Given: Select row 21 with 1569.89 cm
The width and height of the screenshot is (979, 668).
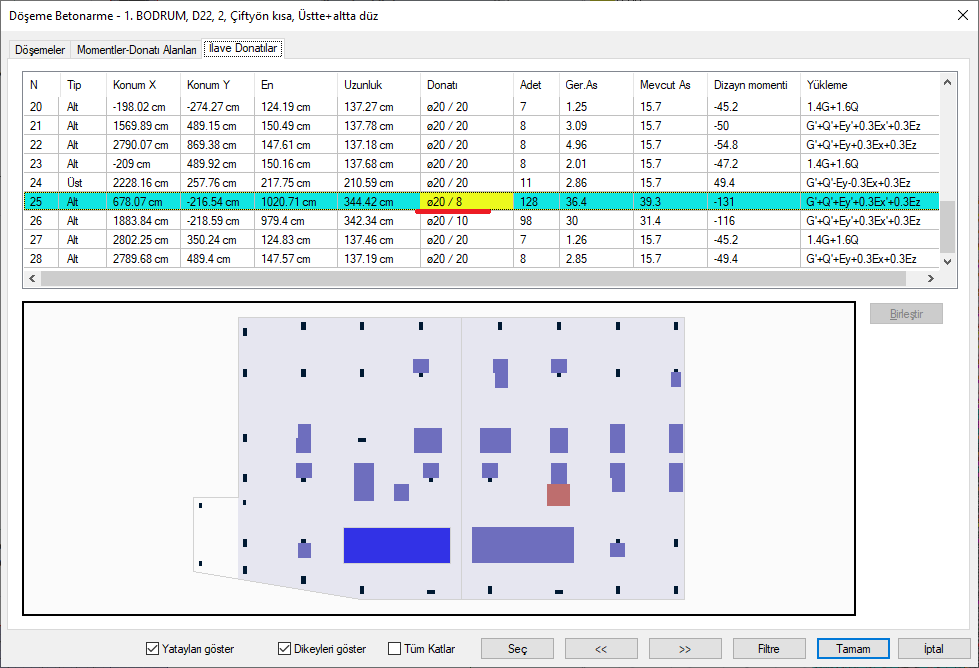Looking at the screenshot, I should tap(481, 125).
